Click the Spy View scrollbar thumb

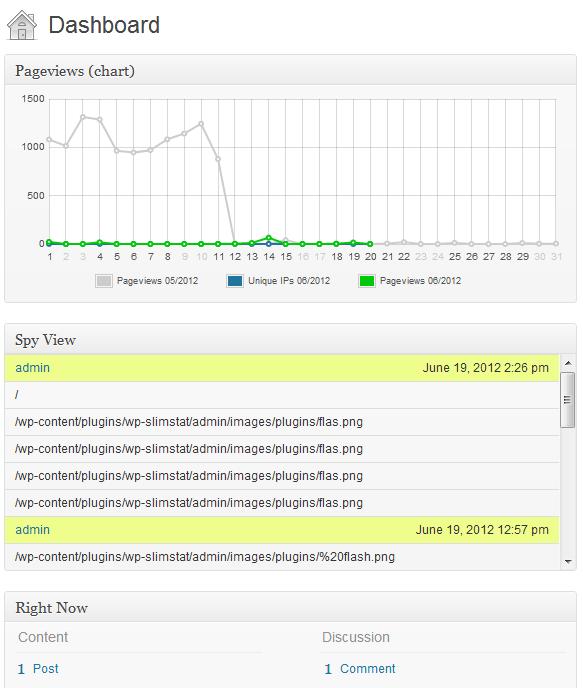(568, 400)
